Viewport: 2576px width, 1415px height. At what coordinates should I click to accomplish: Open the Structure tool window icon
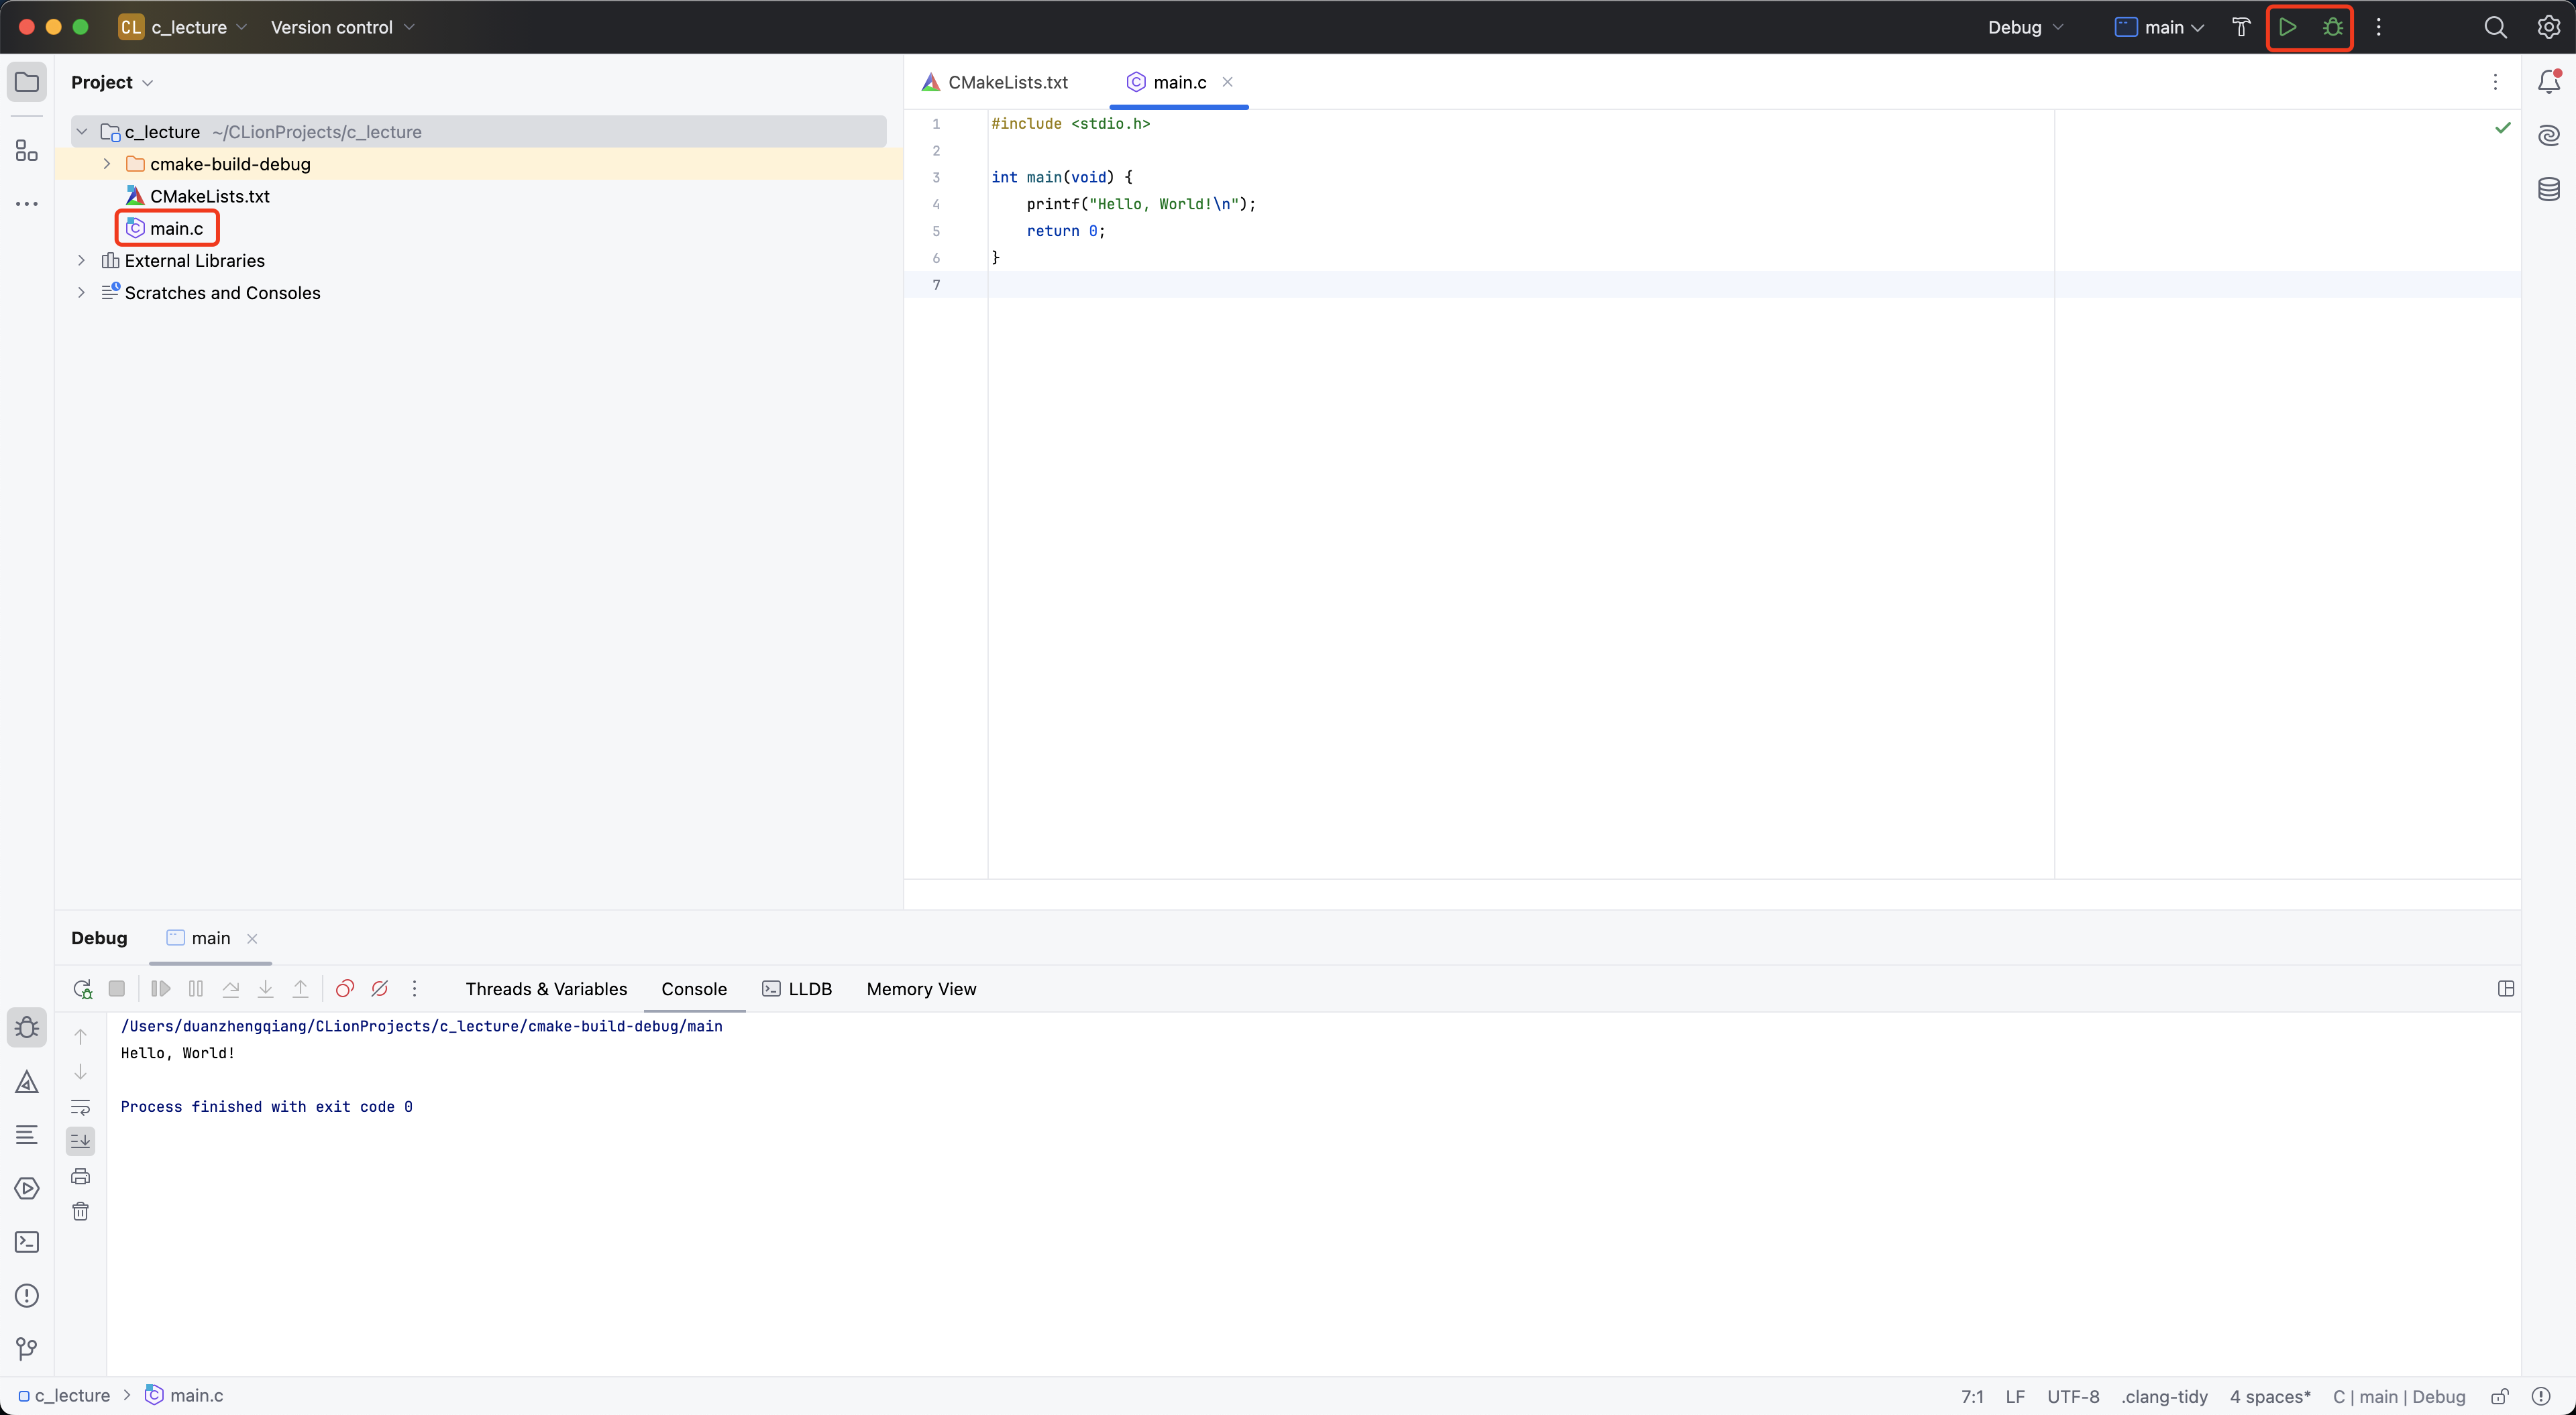(x=27, y=151)
